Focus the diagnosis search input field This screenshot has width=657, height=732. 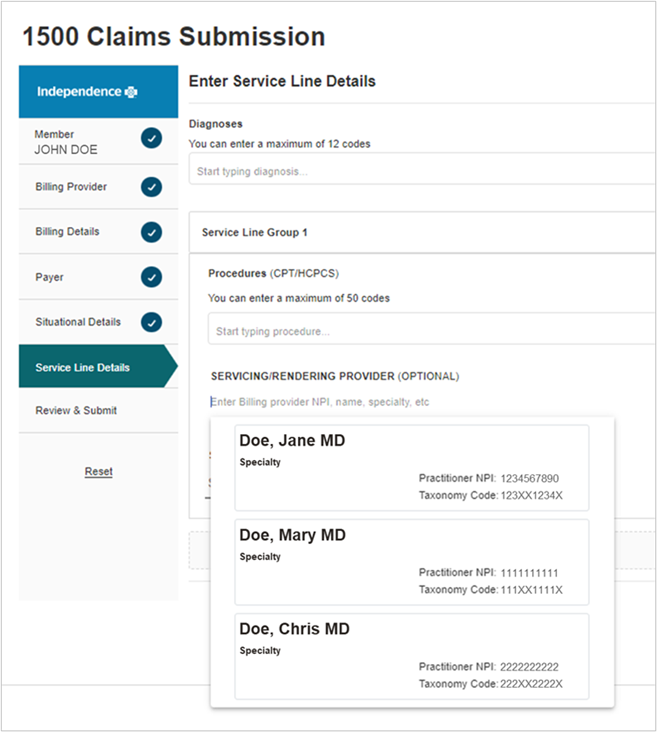[x=420, y=171]
